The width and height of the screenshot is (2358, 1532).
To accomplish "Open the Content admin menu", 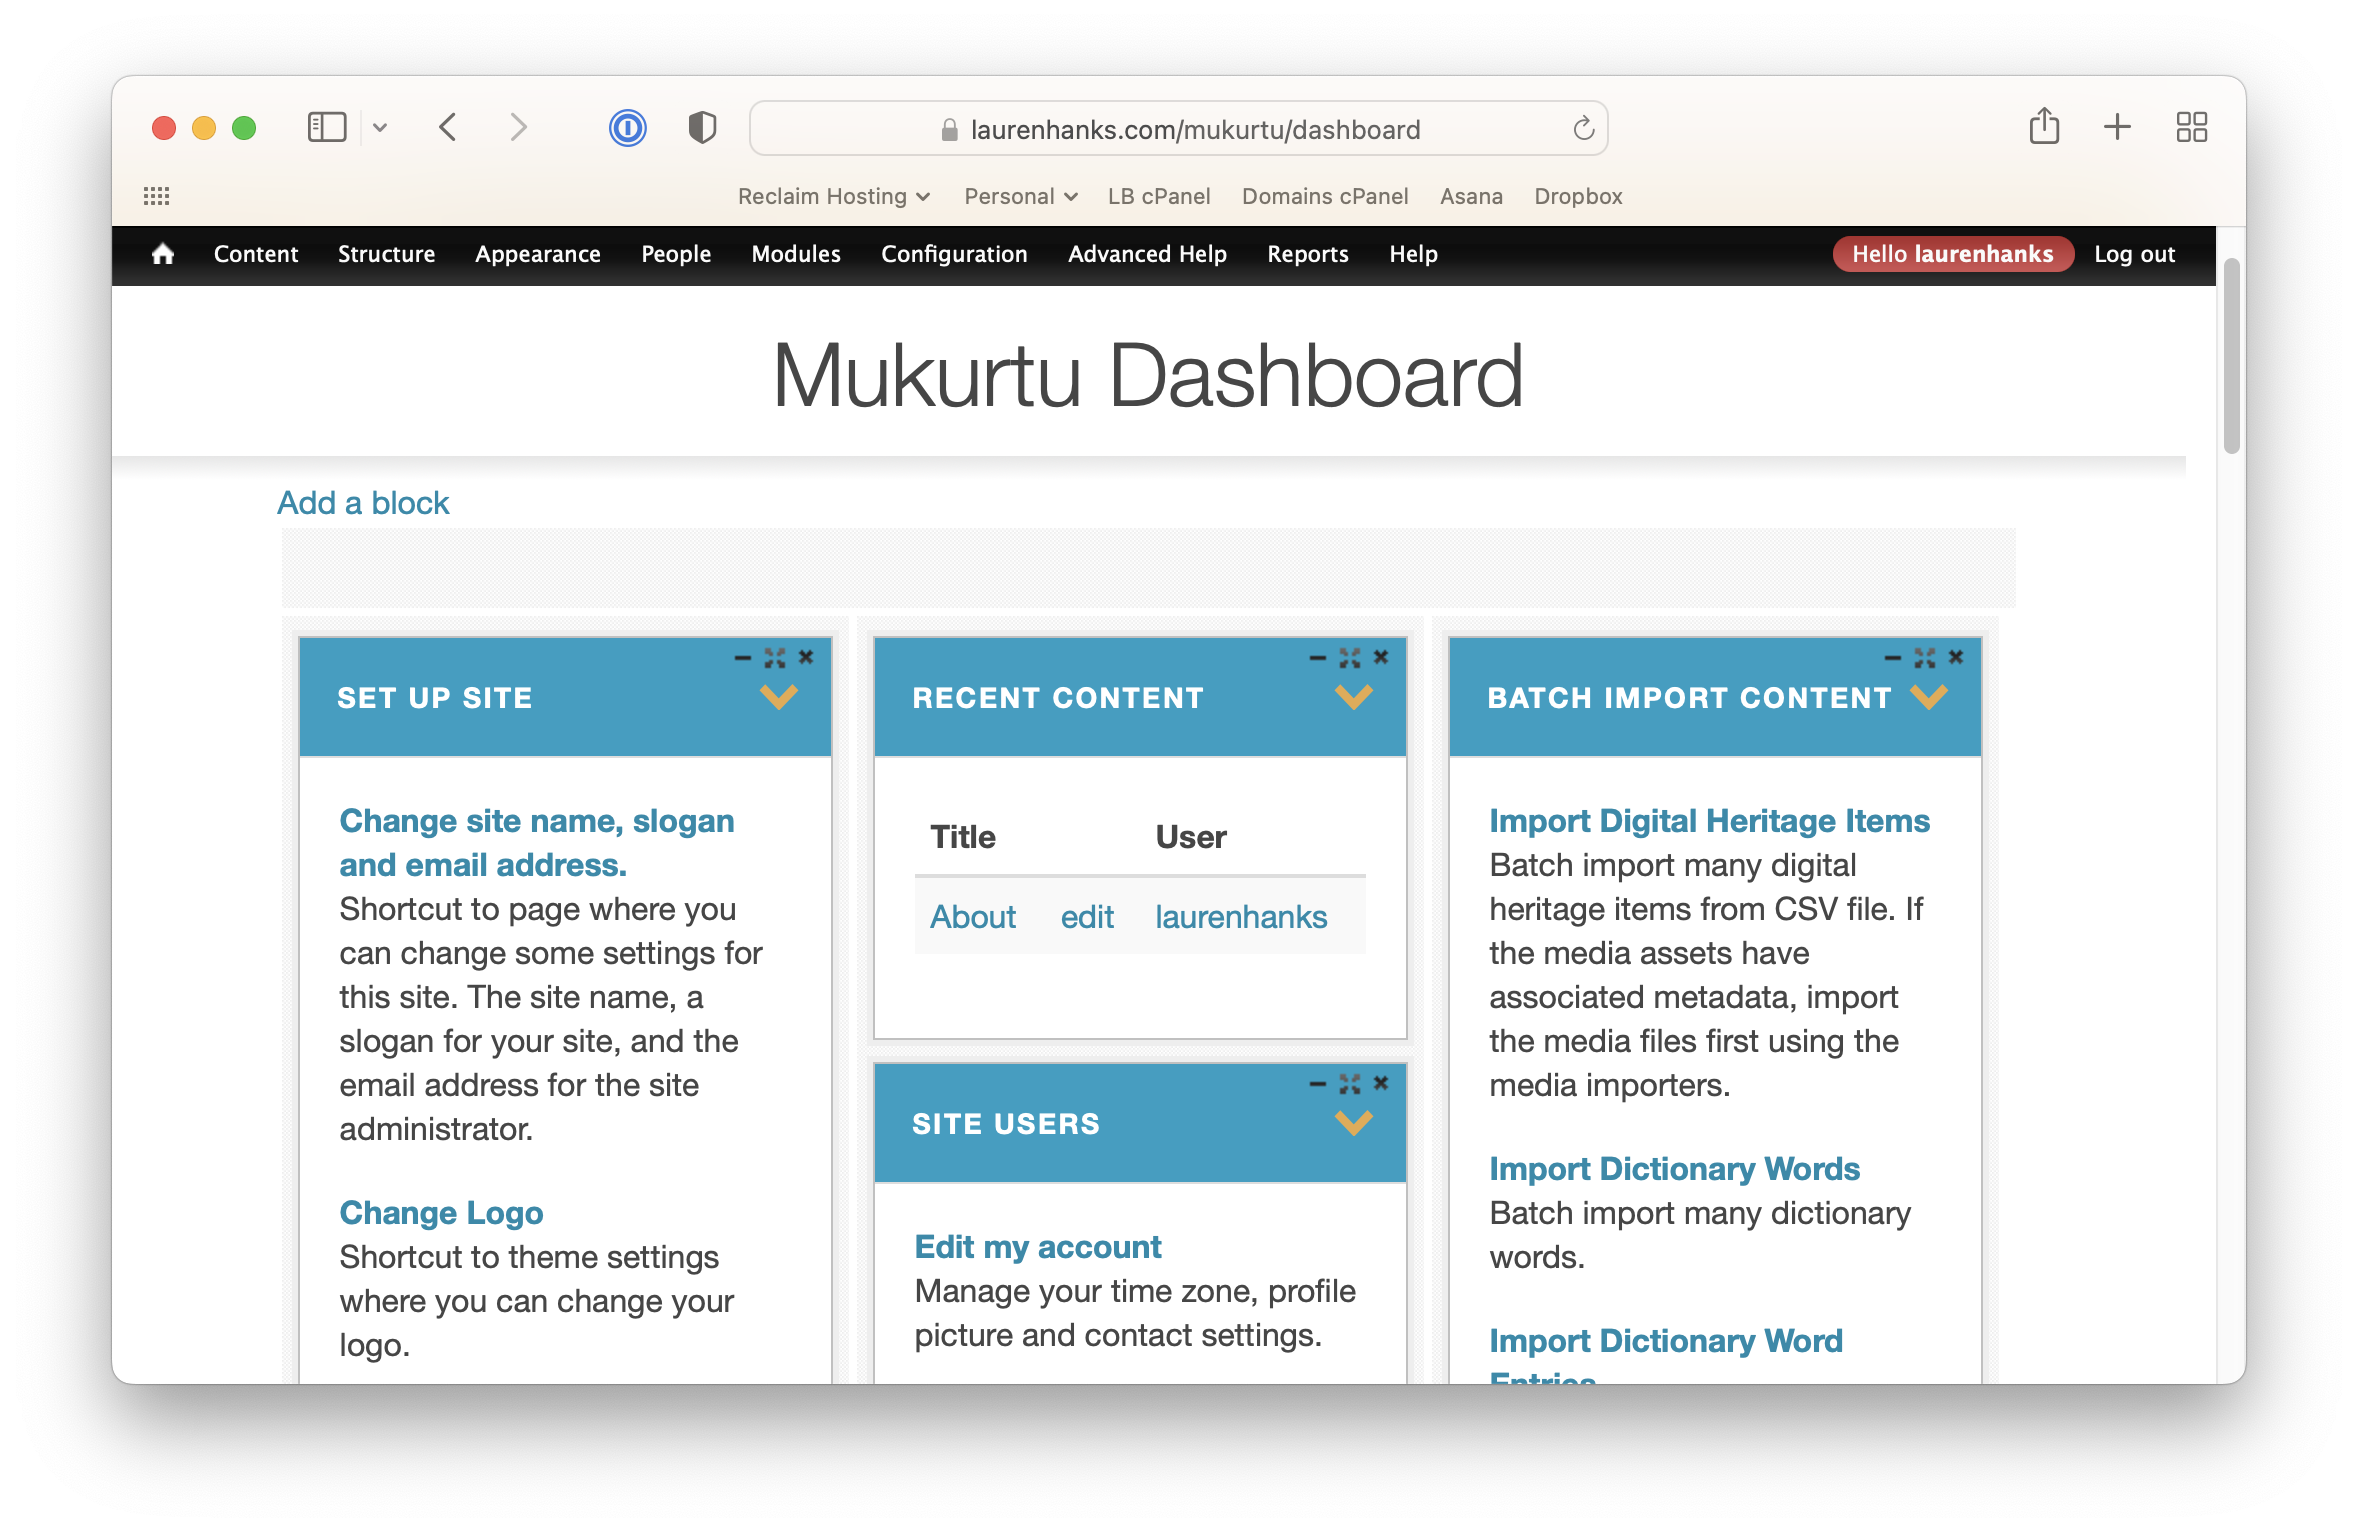I will click(255, 254).
